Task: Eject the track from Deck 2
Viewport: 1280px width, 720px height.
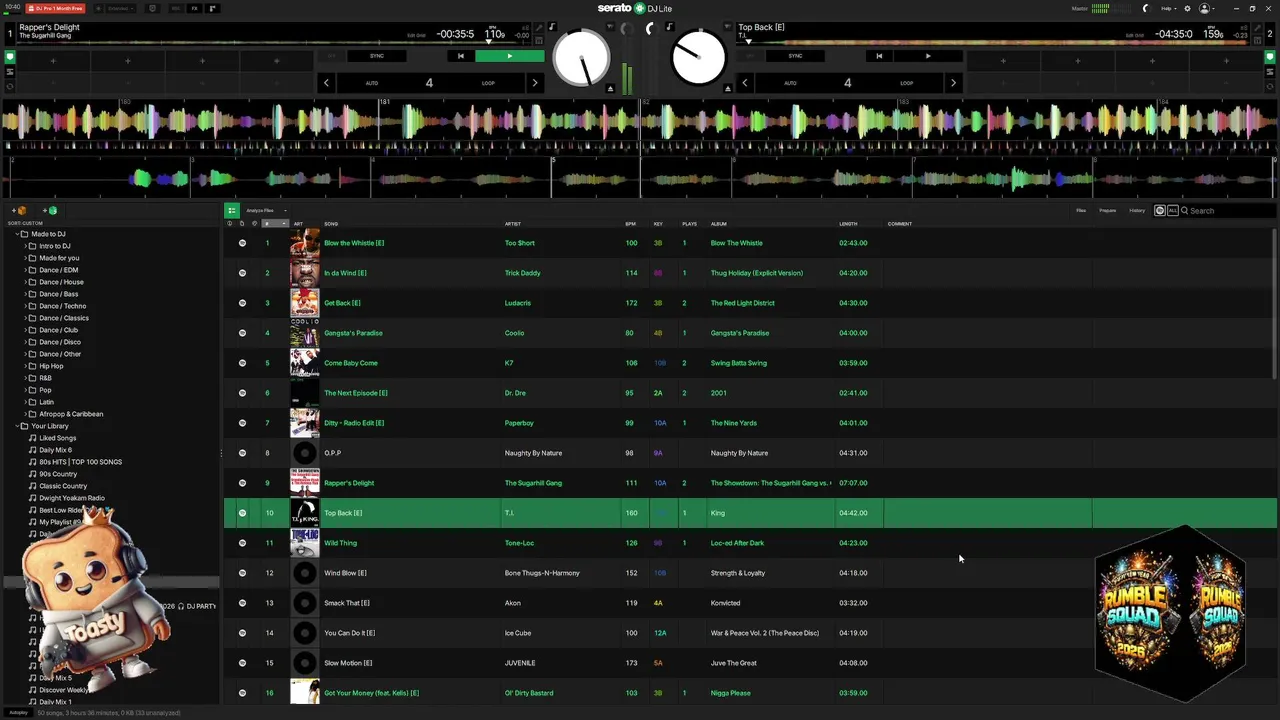Action: [728, 88]
